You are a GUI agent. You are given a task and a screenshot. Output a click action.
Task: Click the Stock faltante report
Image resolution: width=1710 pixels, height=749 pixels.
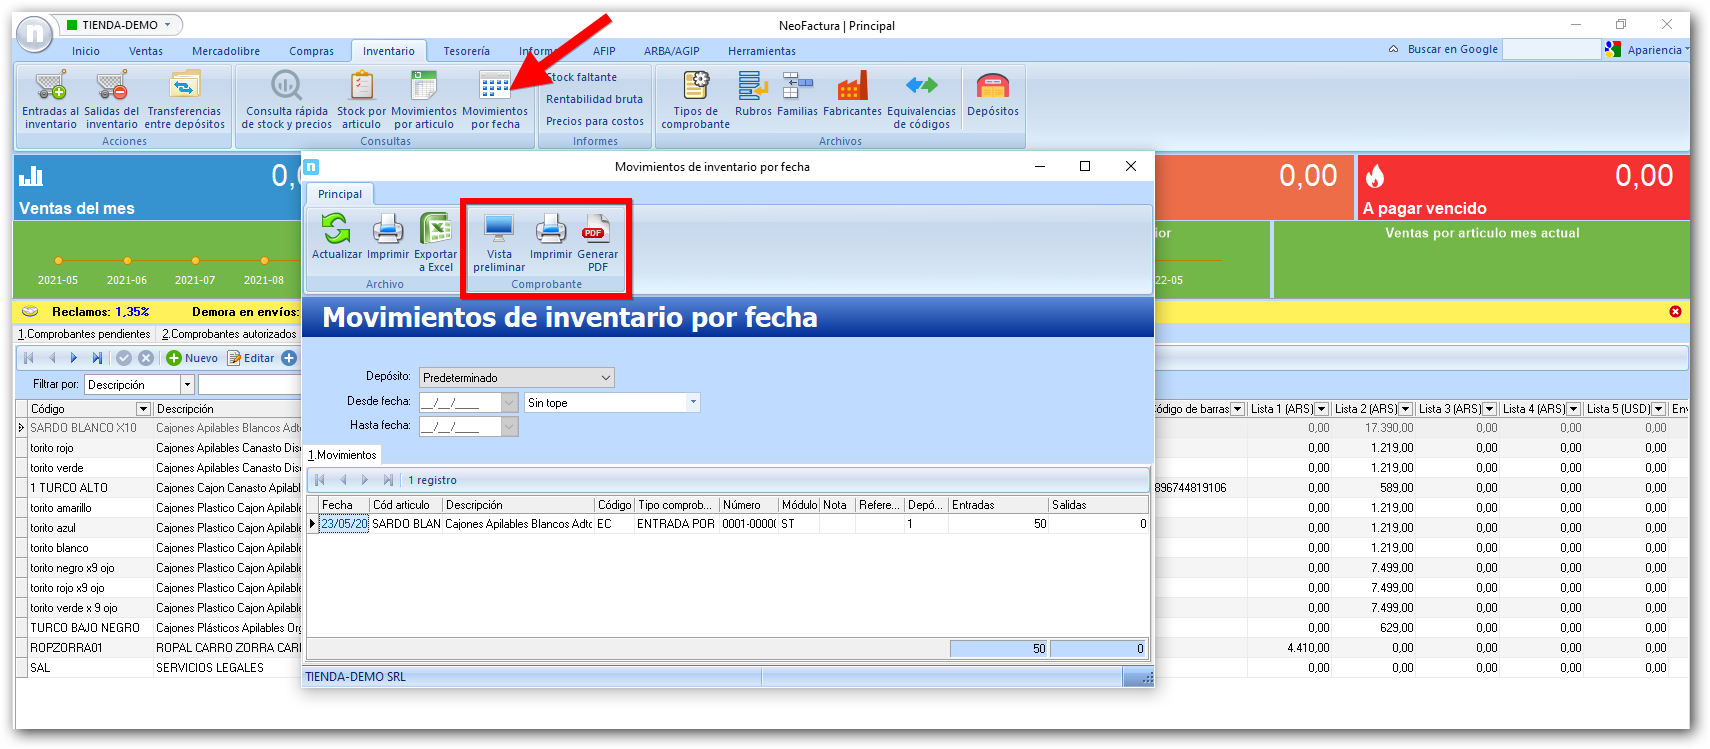[x=582, y=77]
